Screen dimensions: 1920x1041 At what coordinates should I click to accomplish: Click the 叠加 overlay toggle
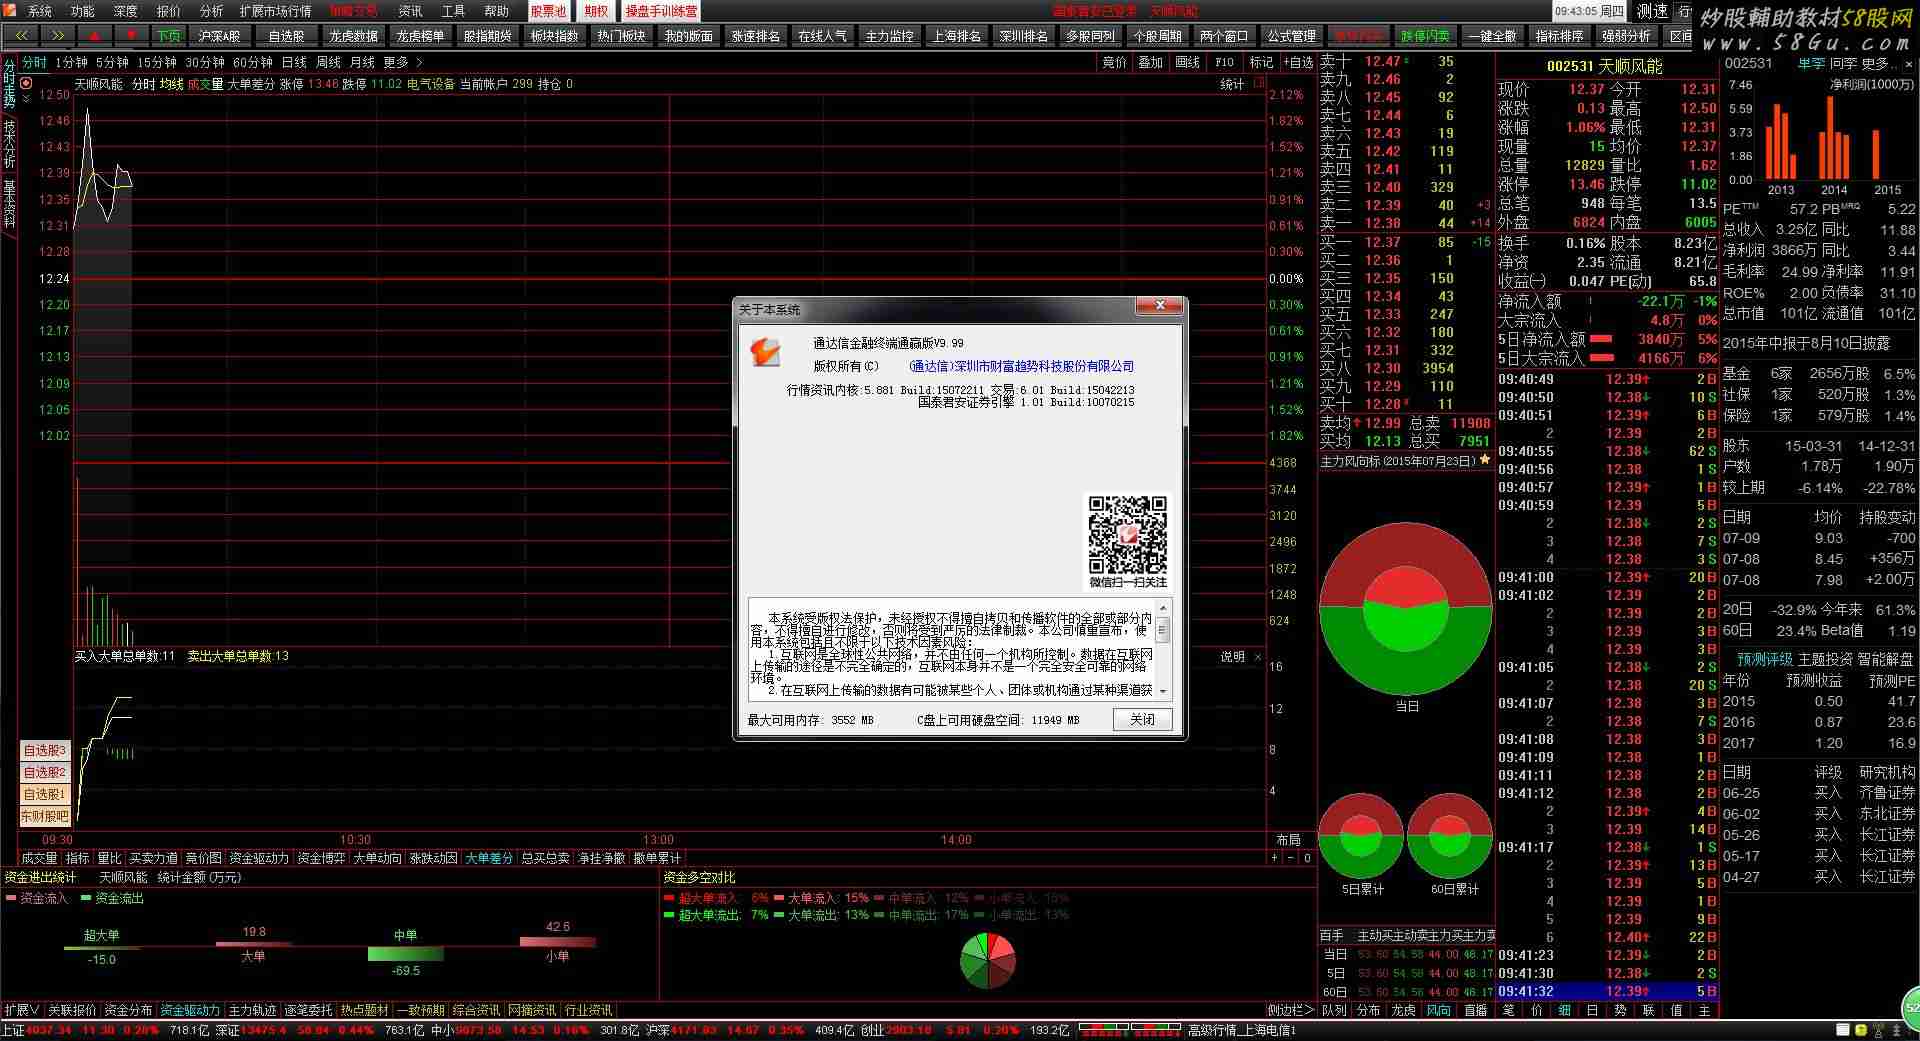[1151, 62]
